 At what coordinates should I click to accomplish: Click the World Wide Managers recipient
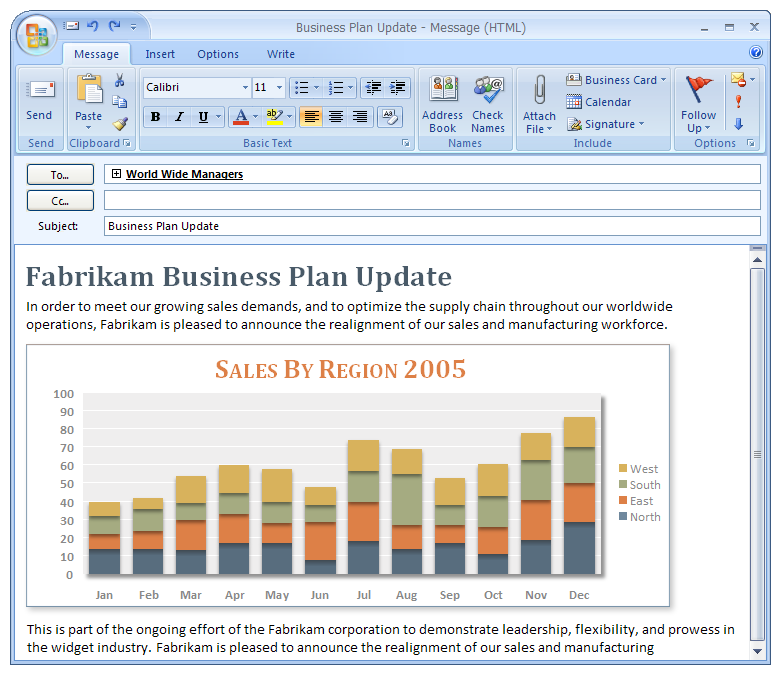click(184, 174)
